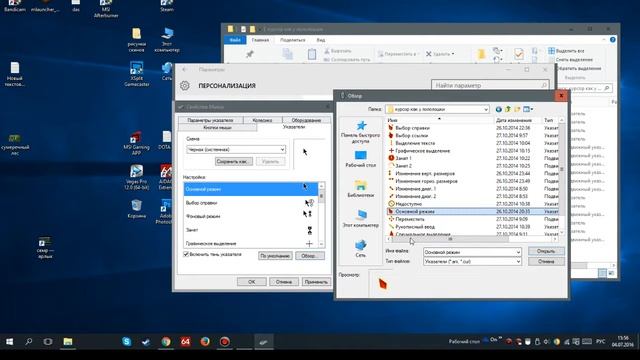The width and height of the screenshot is (640, 360).
Task: Open Файл tab in Explorer window
Action: (x=235, y=40)
